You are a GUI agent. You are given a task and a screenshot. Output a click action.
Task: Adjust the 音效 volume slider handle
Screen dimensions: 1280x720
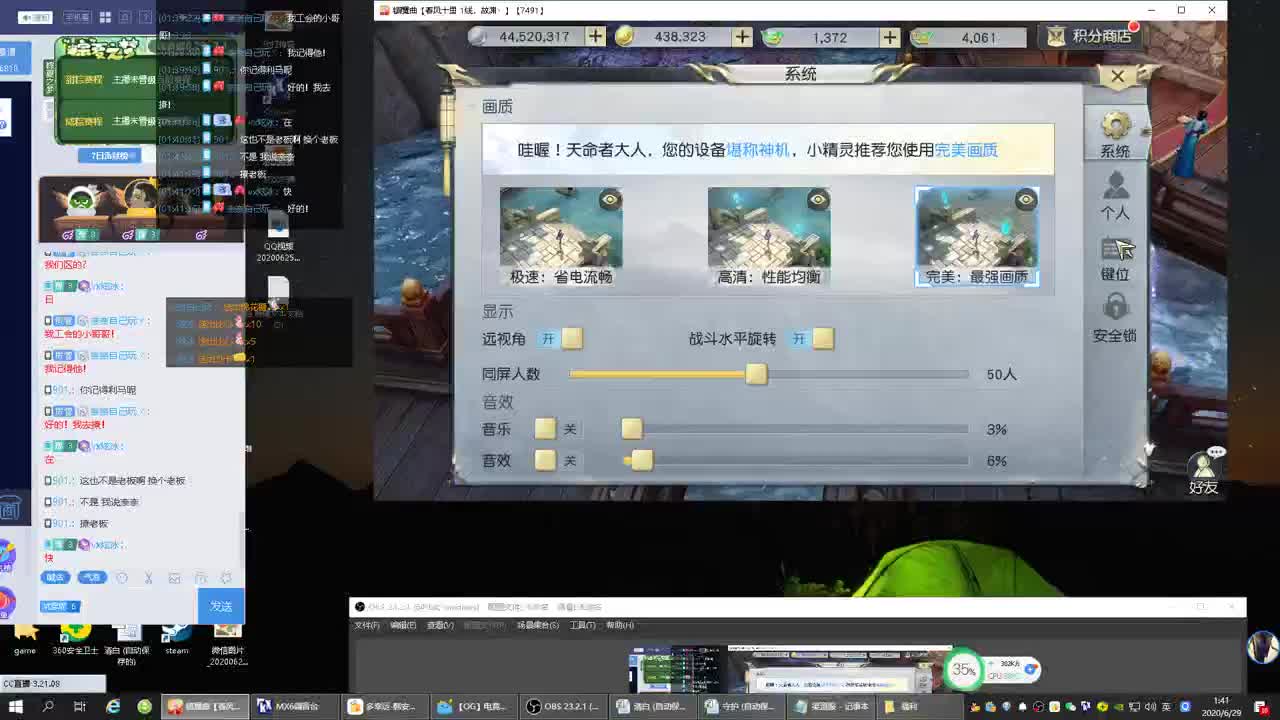tap(641, 460)
